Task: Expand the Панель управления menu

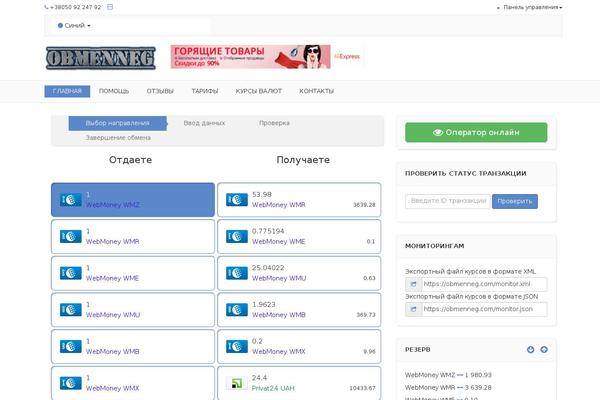Action: 533,7
